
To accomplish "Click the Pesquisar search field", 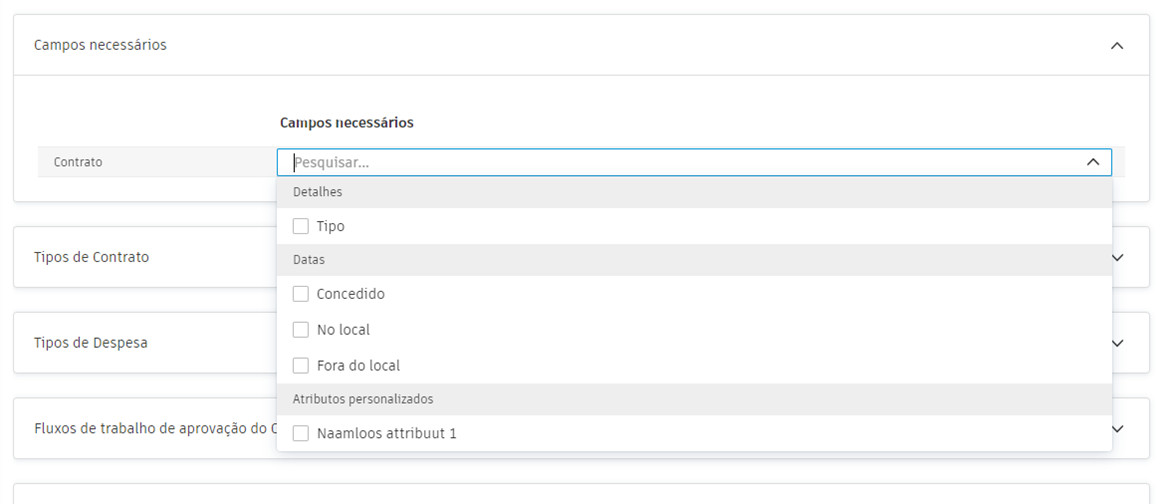I will (680, 162).
